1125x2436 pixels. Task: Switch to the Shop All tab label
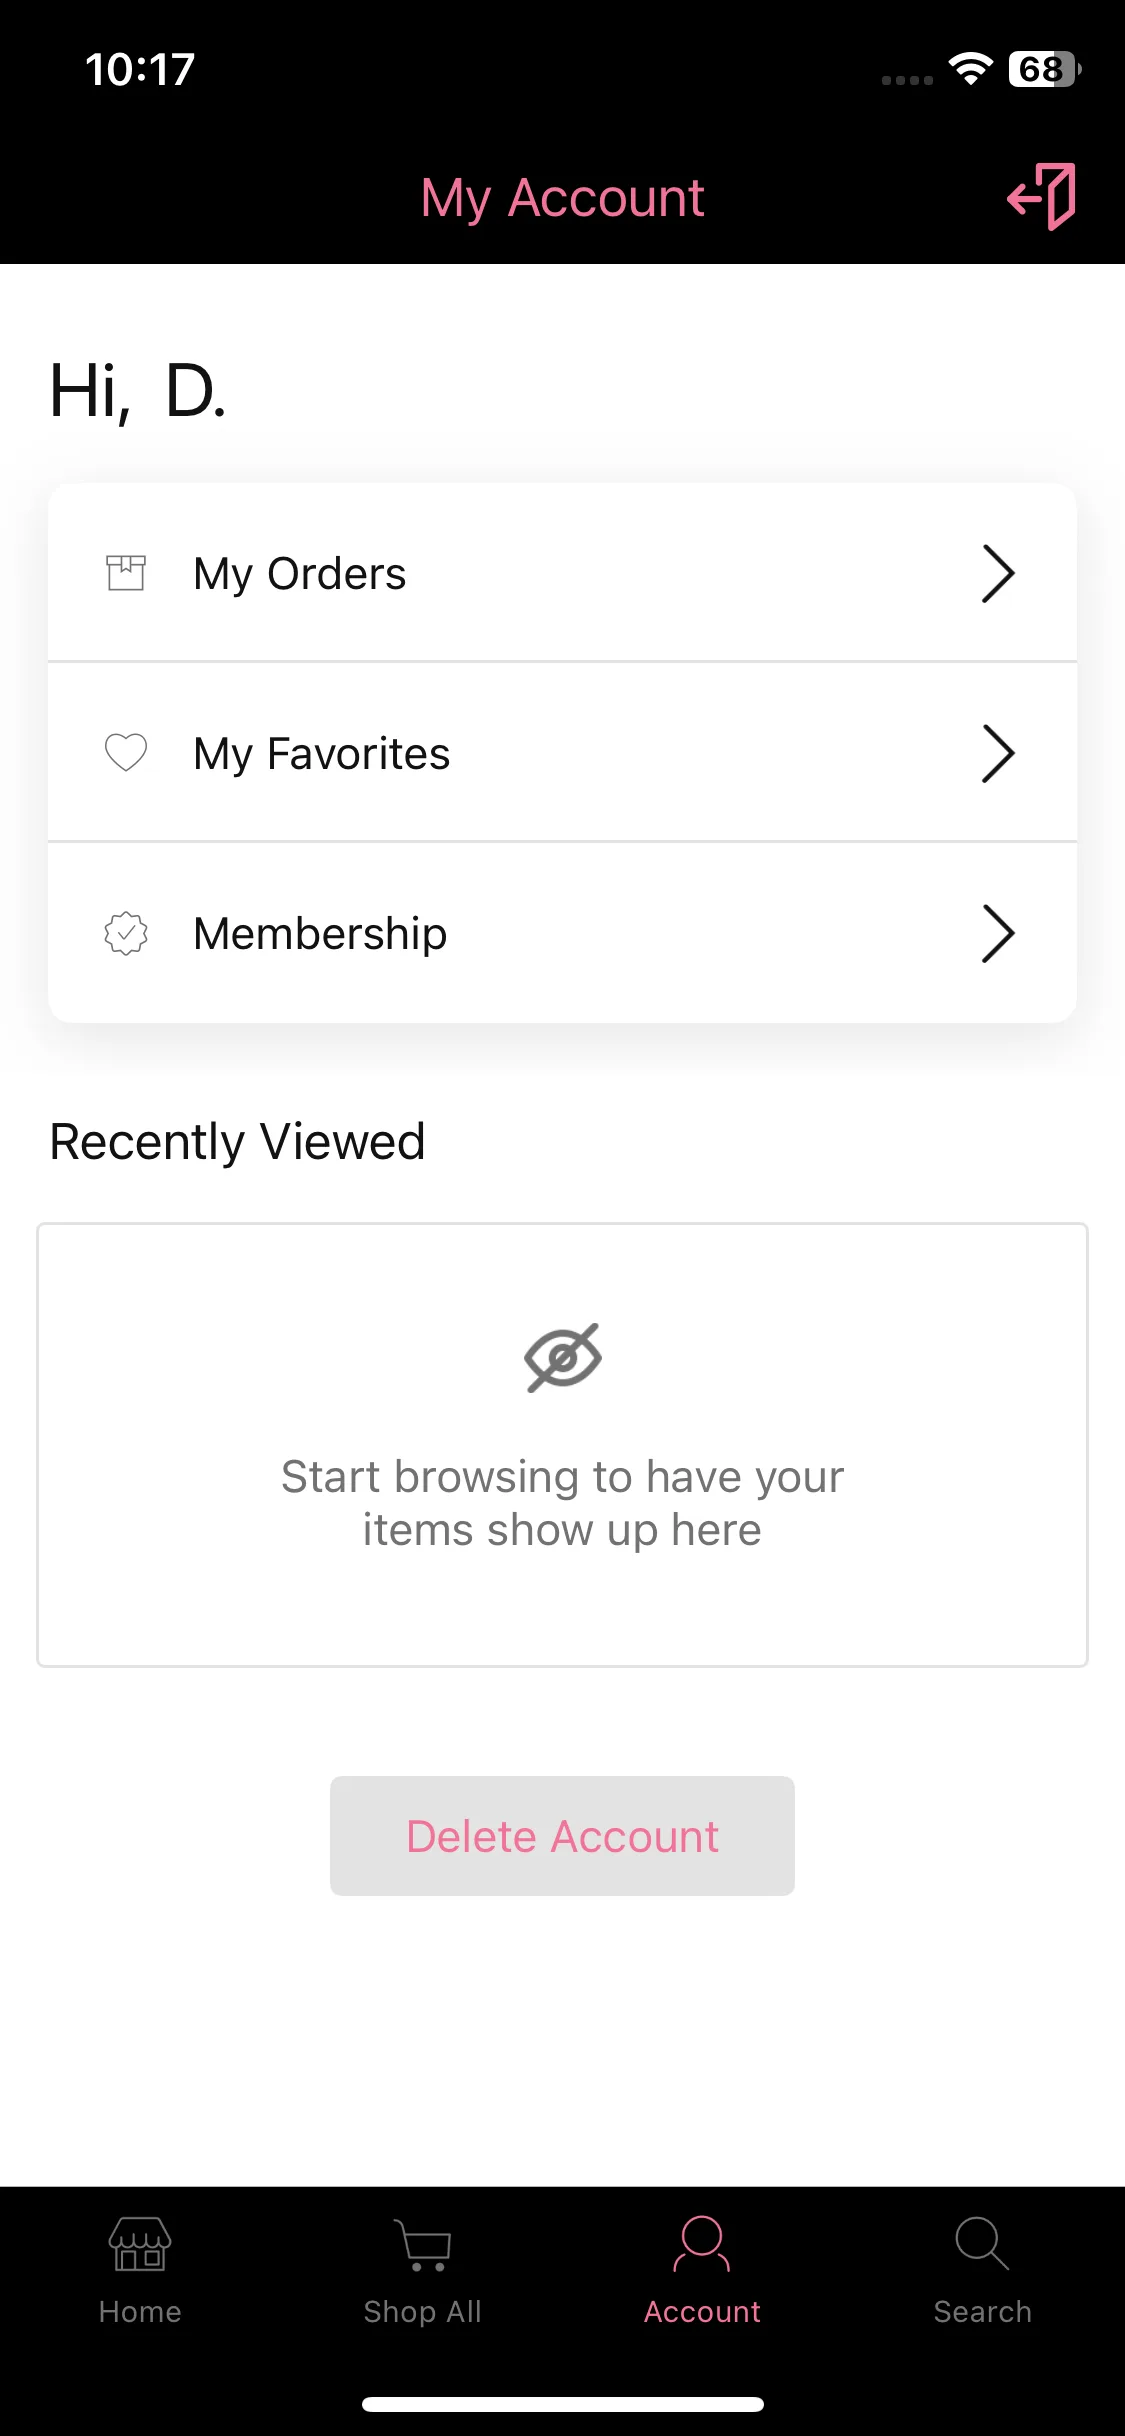click(x=422, y=2312)
